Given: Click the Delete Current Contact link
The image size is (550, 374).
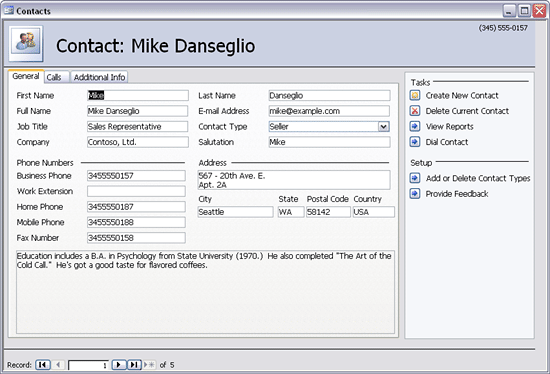Looking at the screenshot, I should point(467,111).
